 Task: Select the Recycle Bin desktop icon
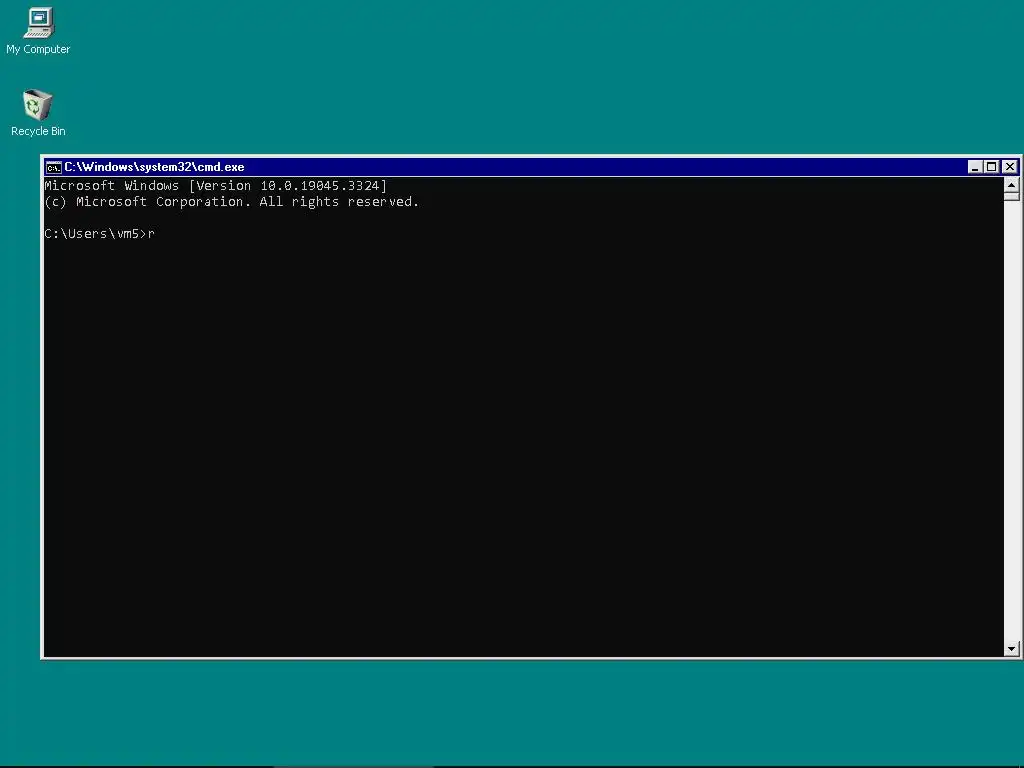click(38, 113)
